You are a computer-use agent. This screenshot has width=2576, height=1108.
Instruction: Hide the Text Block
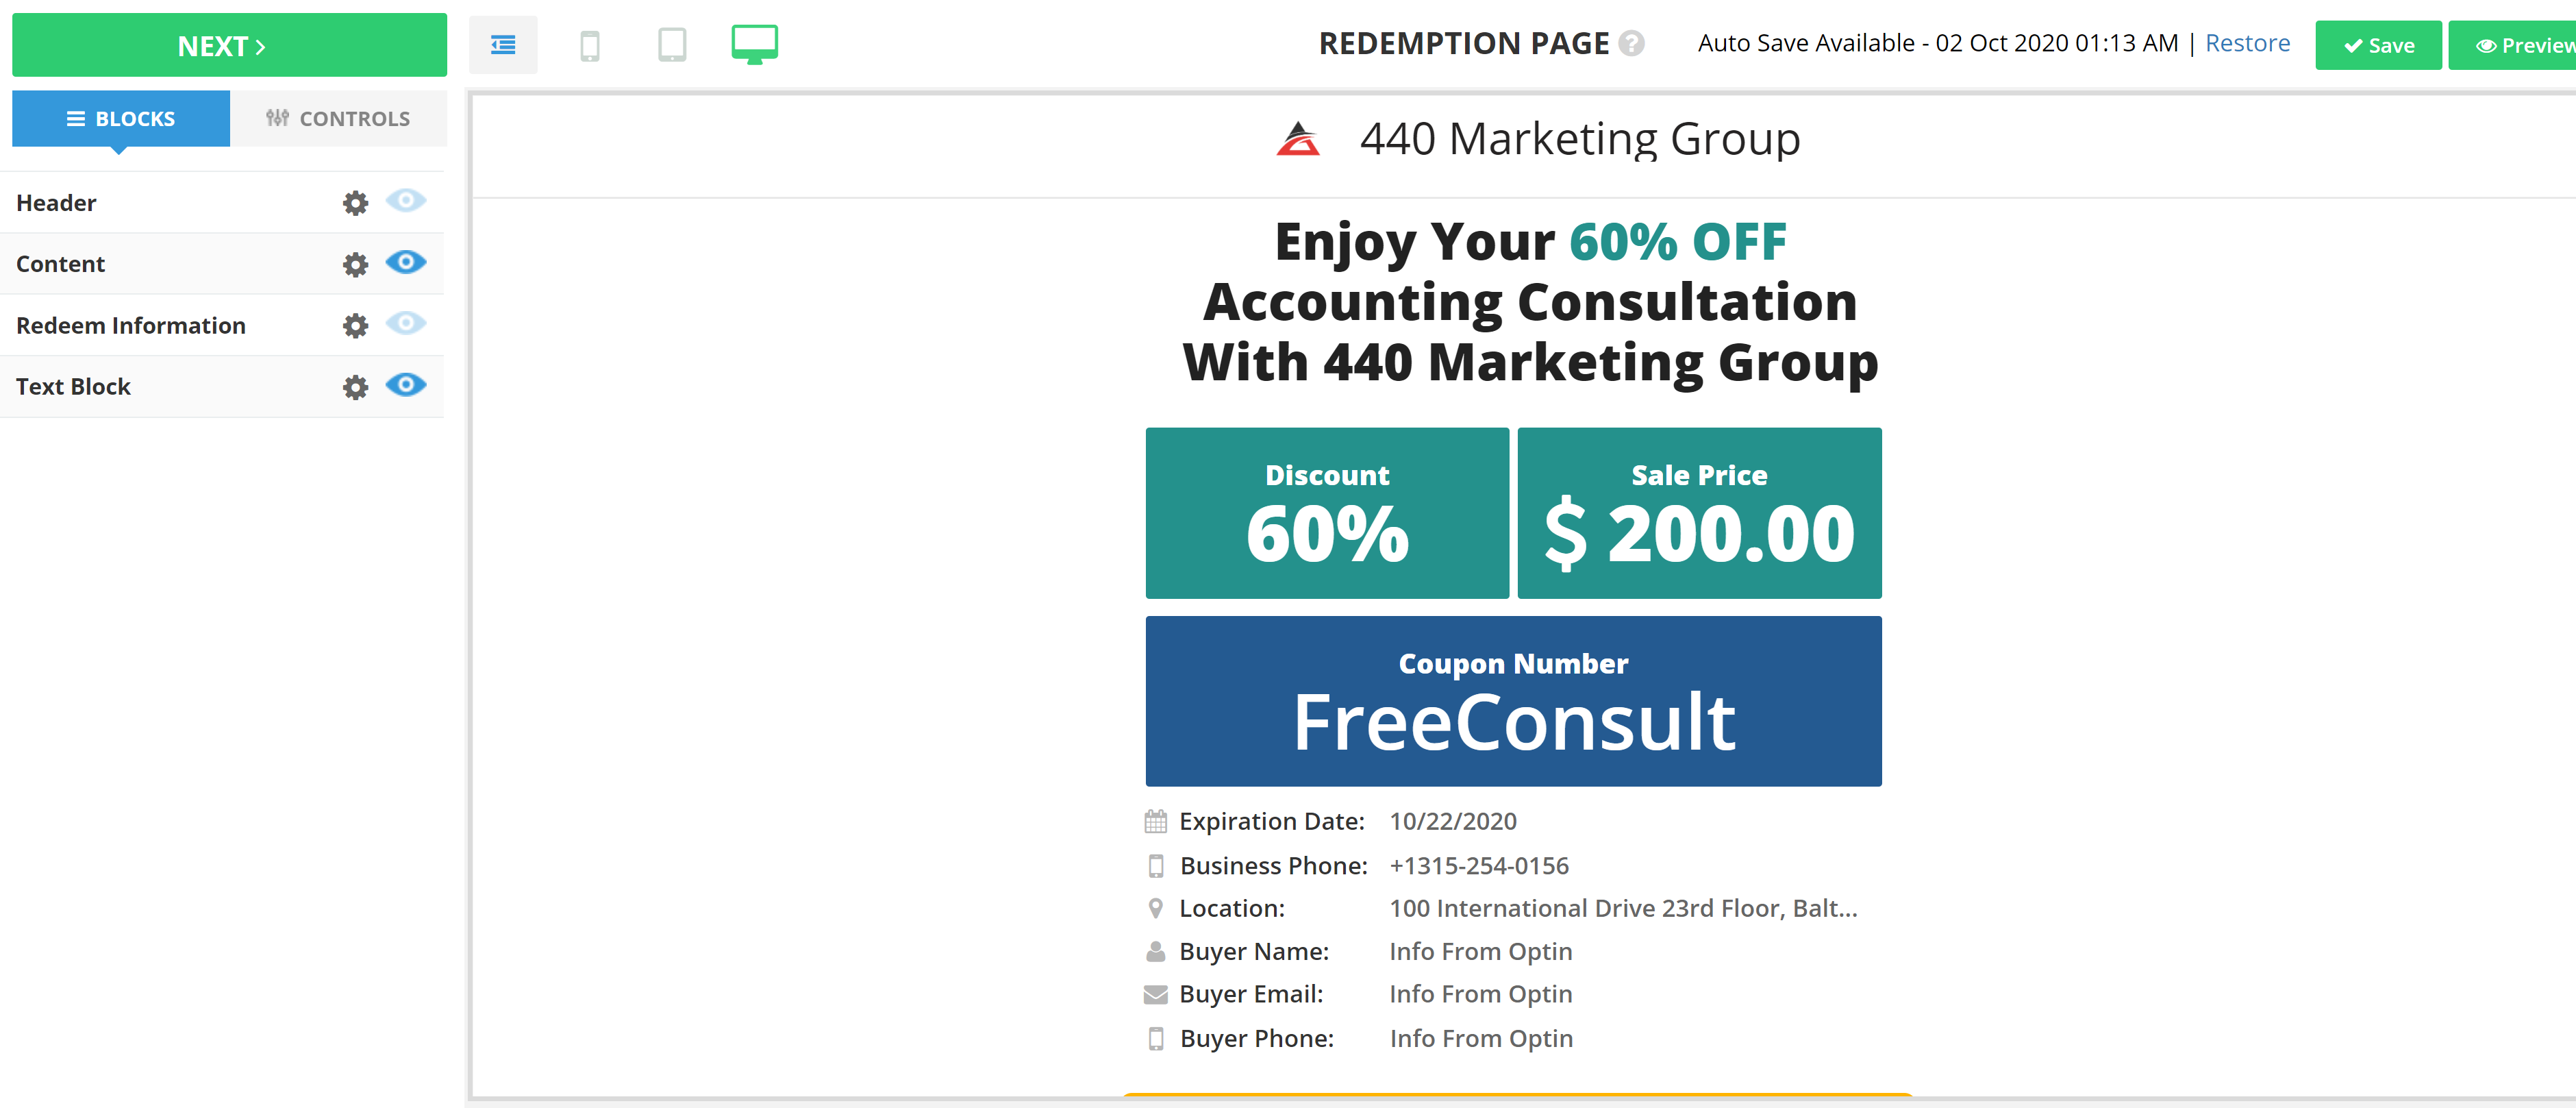click(405, 385)
